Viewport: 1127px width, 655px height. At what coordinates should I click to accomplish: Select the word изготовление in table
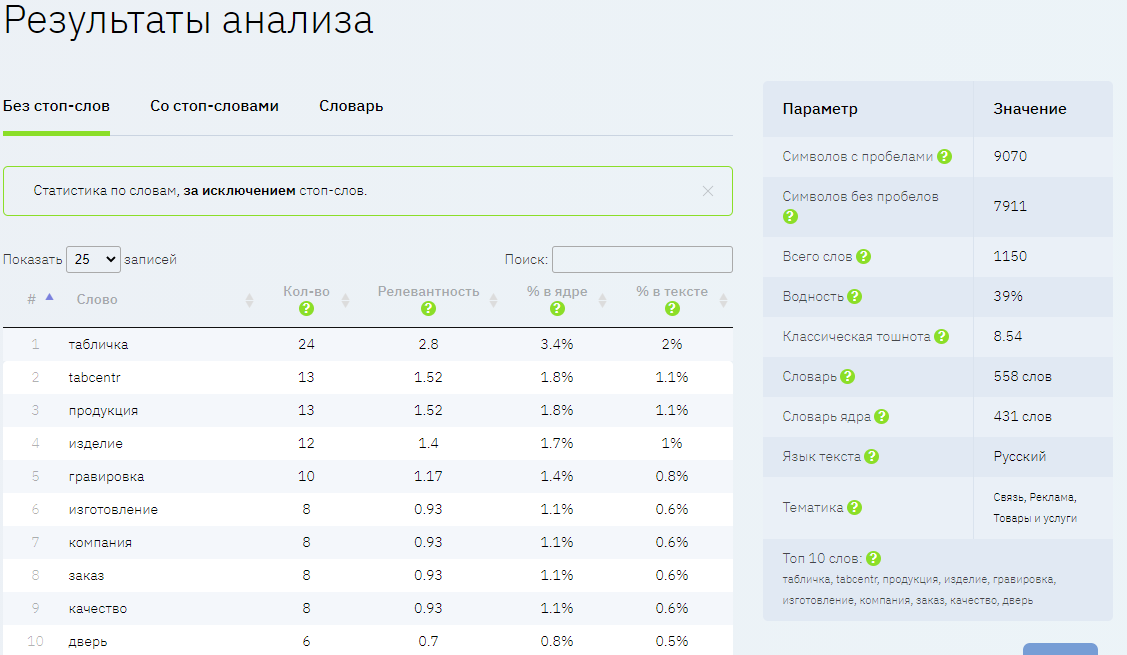113,510
